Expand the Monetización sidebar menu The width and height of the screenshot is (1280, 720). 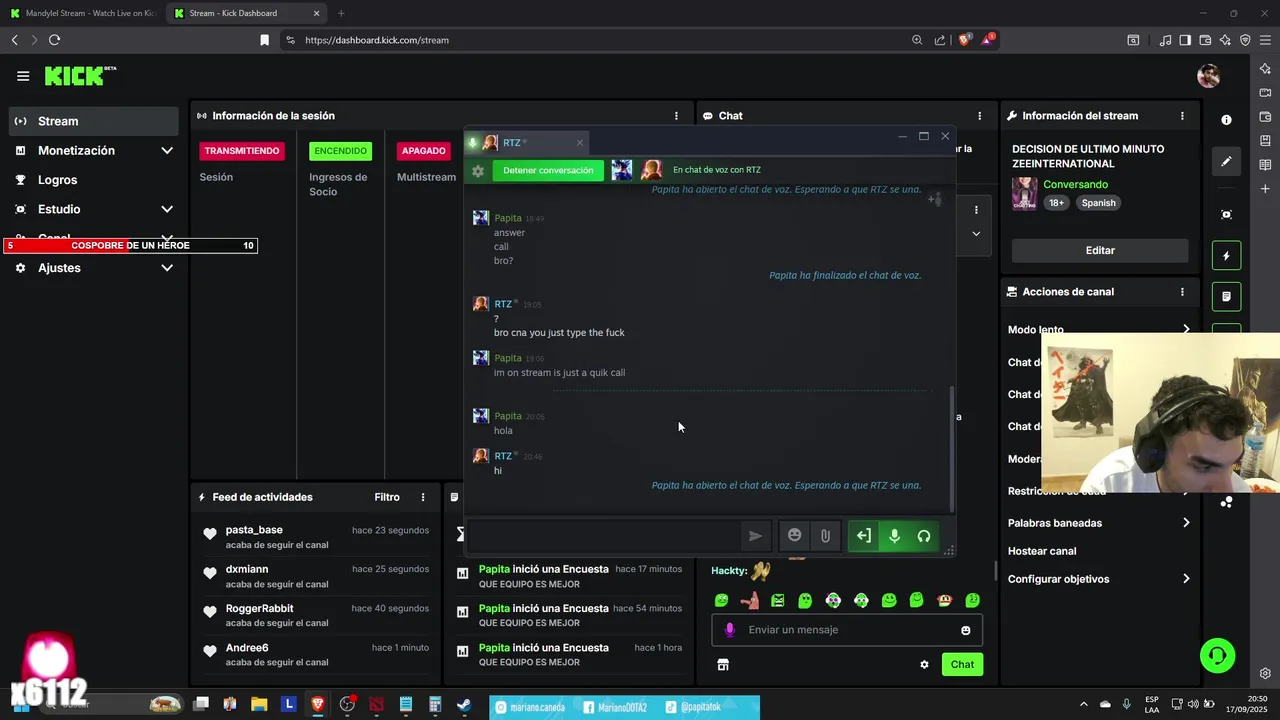pyautogui.click(x=167, y=151)
